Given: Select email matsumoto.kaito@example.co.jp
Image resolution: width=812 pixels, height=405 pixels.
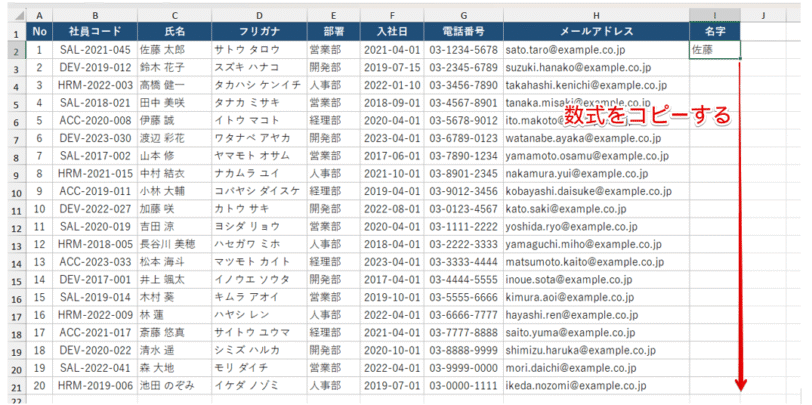Looking at the screenshot, I should pos(596,262).
